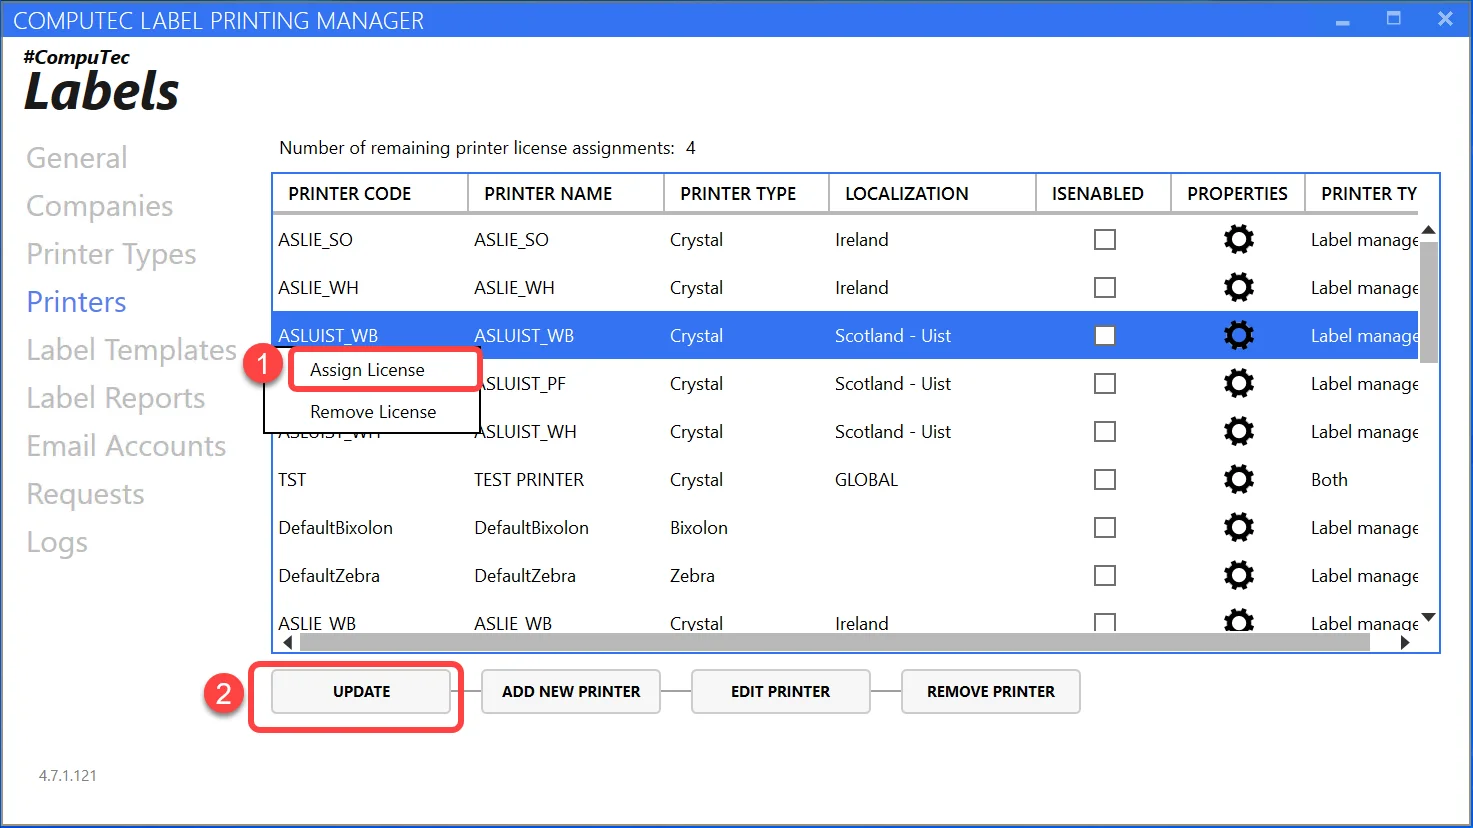
Task: Click ADD NEW PRINTER
Action: (x=570, y=691)
